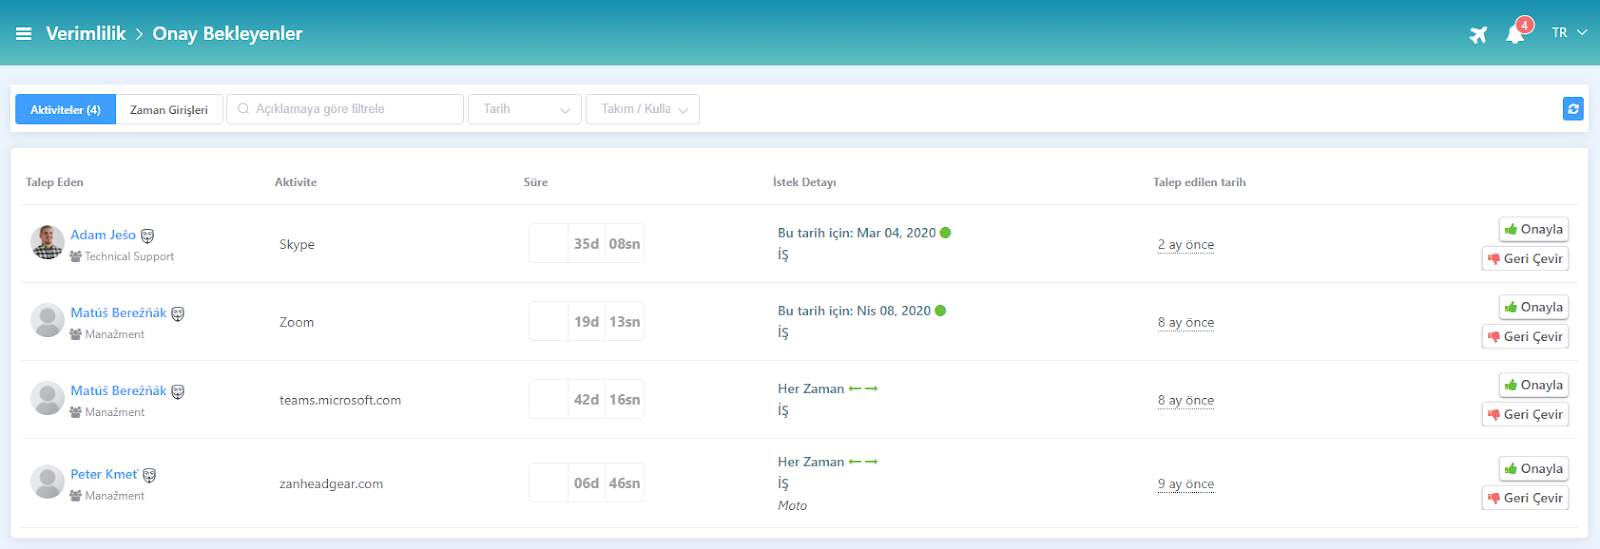Open Matúš Berežňák link in Zoom row
This screenshot has width=1600, height=549.
118,313
